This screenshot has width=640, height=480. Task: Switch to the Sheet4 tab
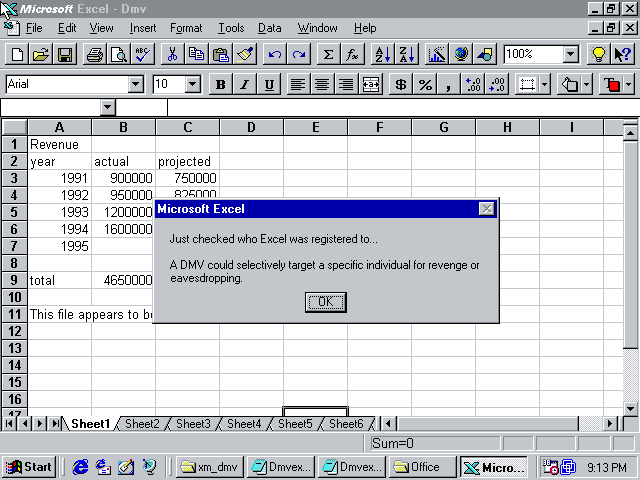coord(244,424)
